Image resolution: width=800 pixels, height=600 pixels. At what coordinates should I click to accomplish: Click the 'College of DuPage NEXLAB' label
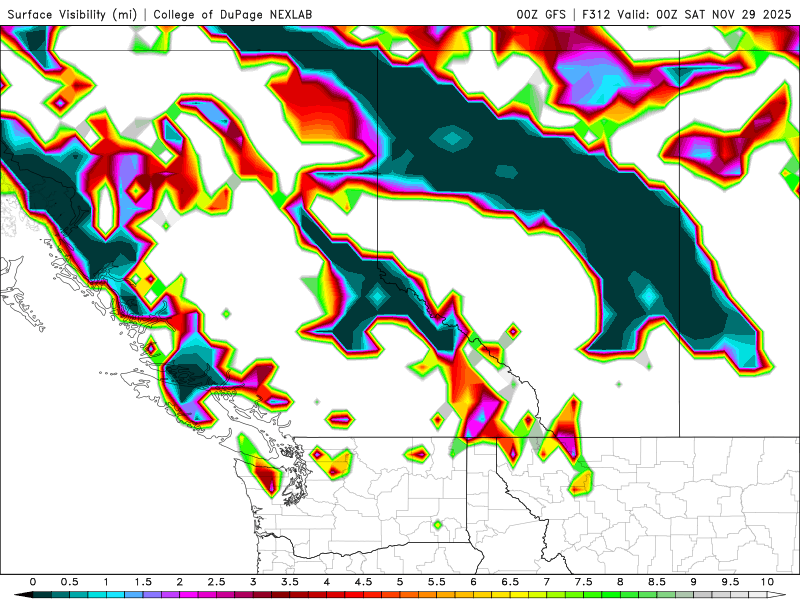(x=233, y=14)
